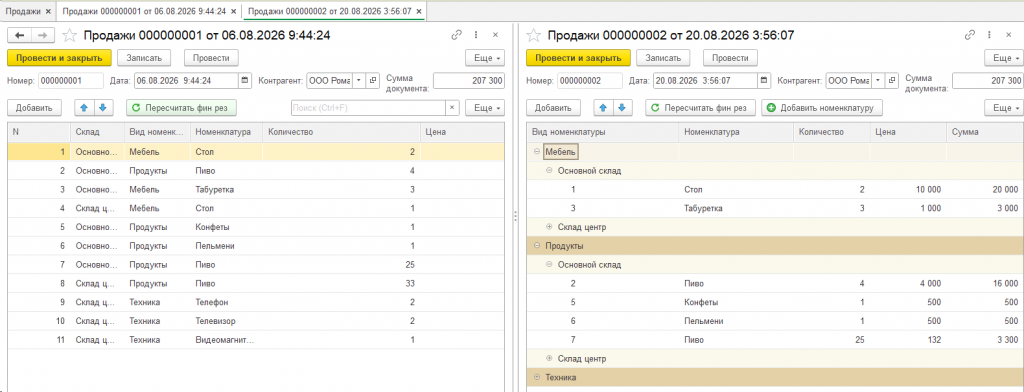Close the document 000000001 form with X
Viewport: 1024px width, 392px height.
coord(495,35)
